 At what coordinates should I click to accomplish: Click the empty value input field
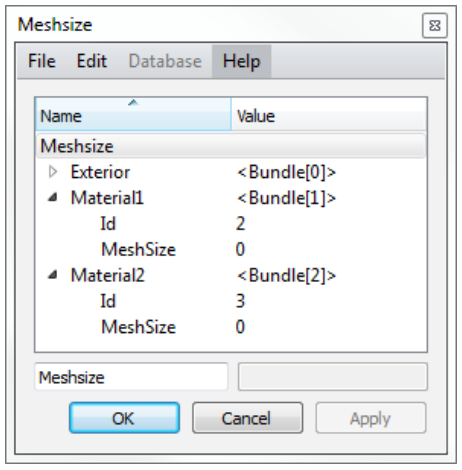(333, 377)
